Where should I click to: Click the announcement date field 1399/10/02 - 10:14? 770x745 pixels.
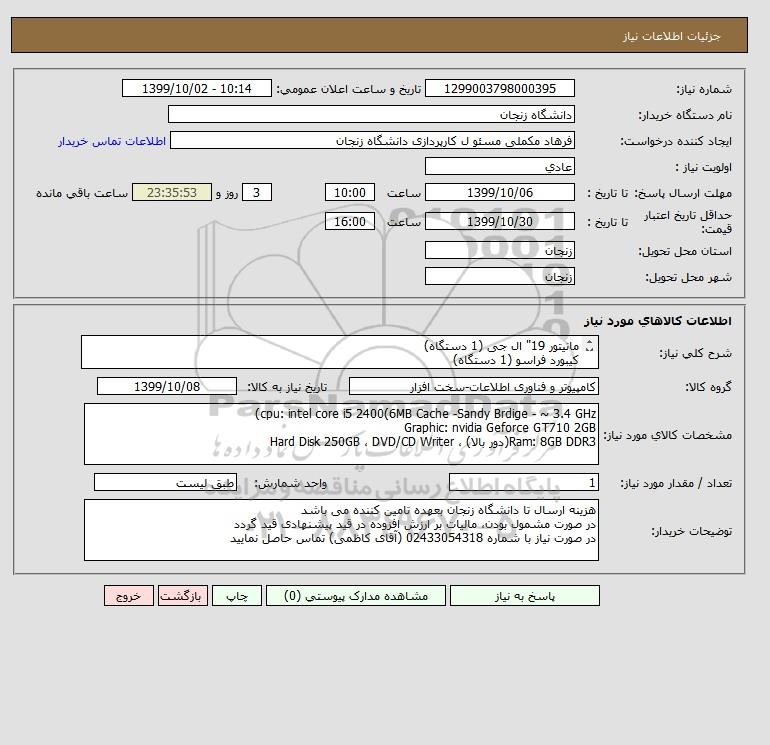point(196,88)
